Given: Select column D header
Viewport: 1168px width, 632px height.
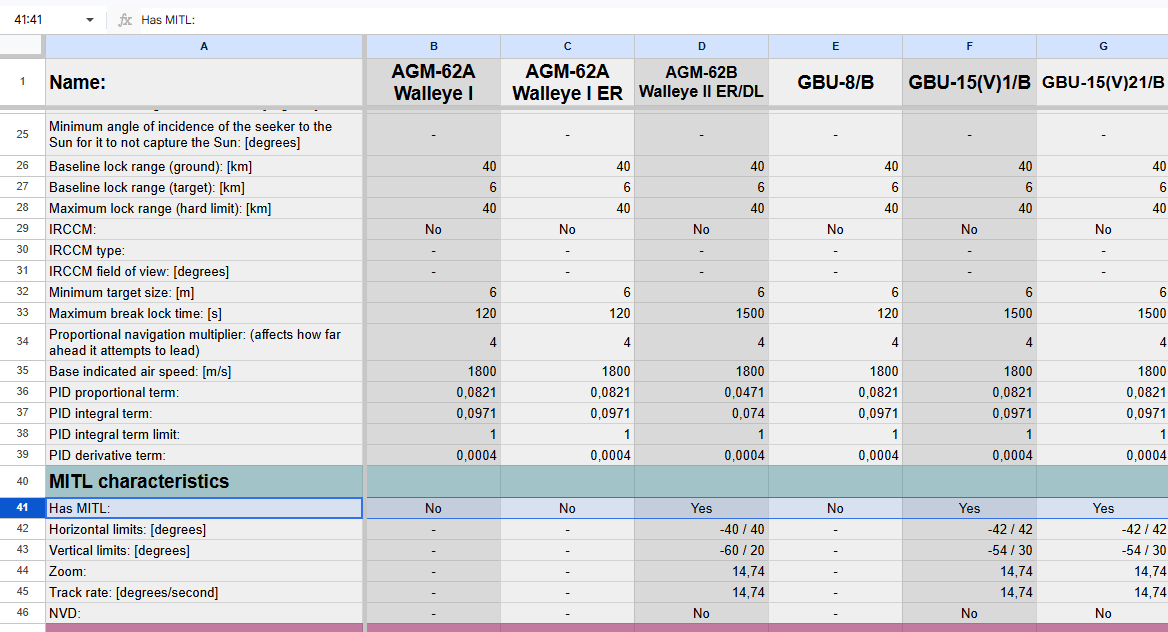Looking at the screenshot, I should (x=702, y=46).
